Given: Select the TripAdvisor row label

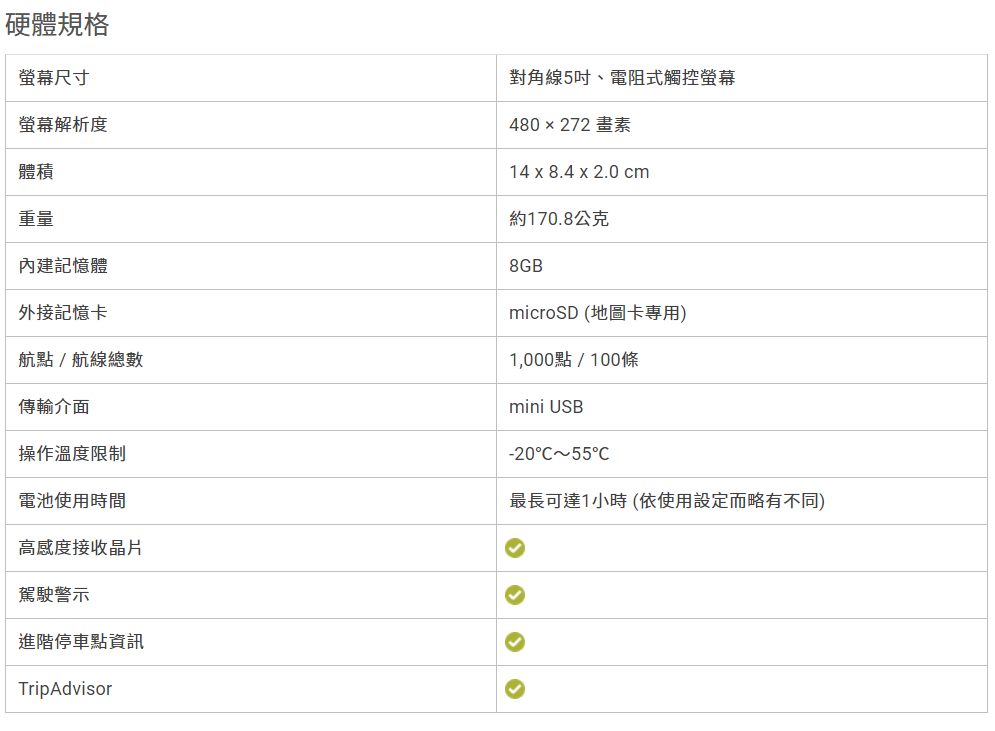Looking at the screenshot, I should pos(65,688).
